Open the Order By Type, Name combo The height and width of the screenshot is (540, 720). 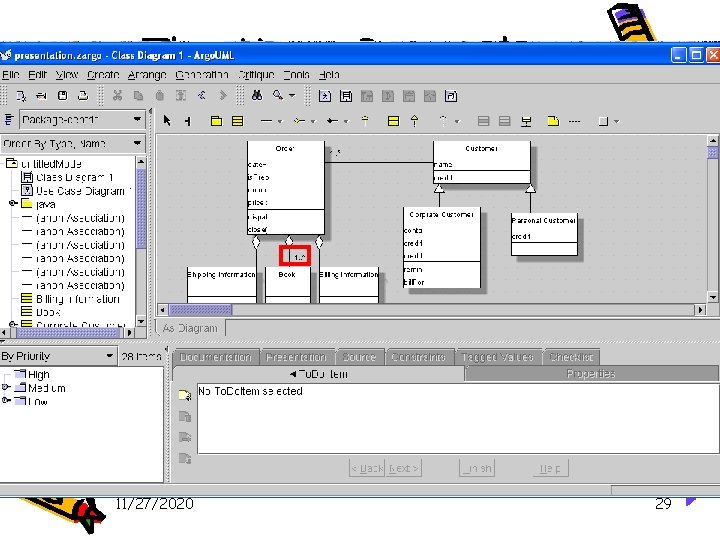(73, 144)
